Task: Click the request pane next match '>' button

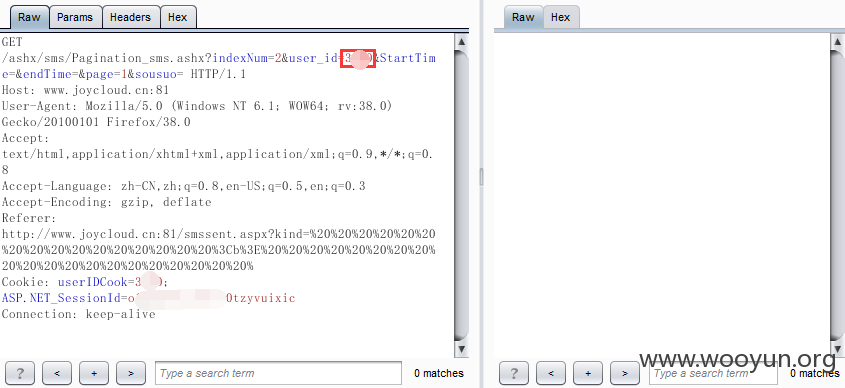Action: (x=131, y=373)
